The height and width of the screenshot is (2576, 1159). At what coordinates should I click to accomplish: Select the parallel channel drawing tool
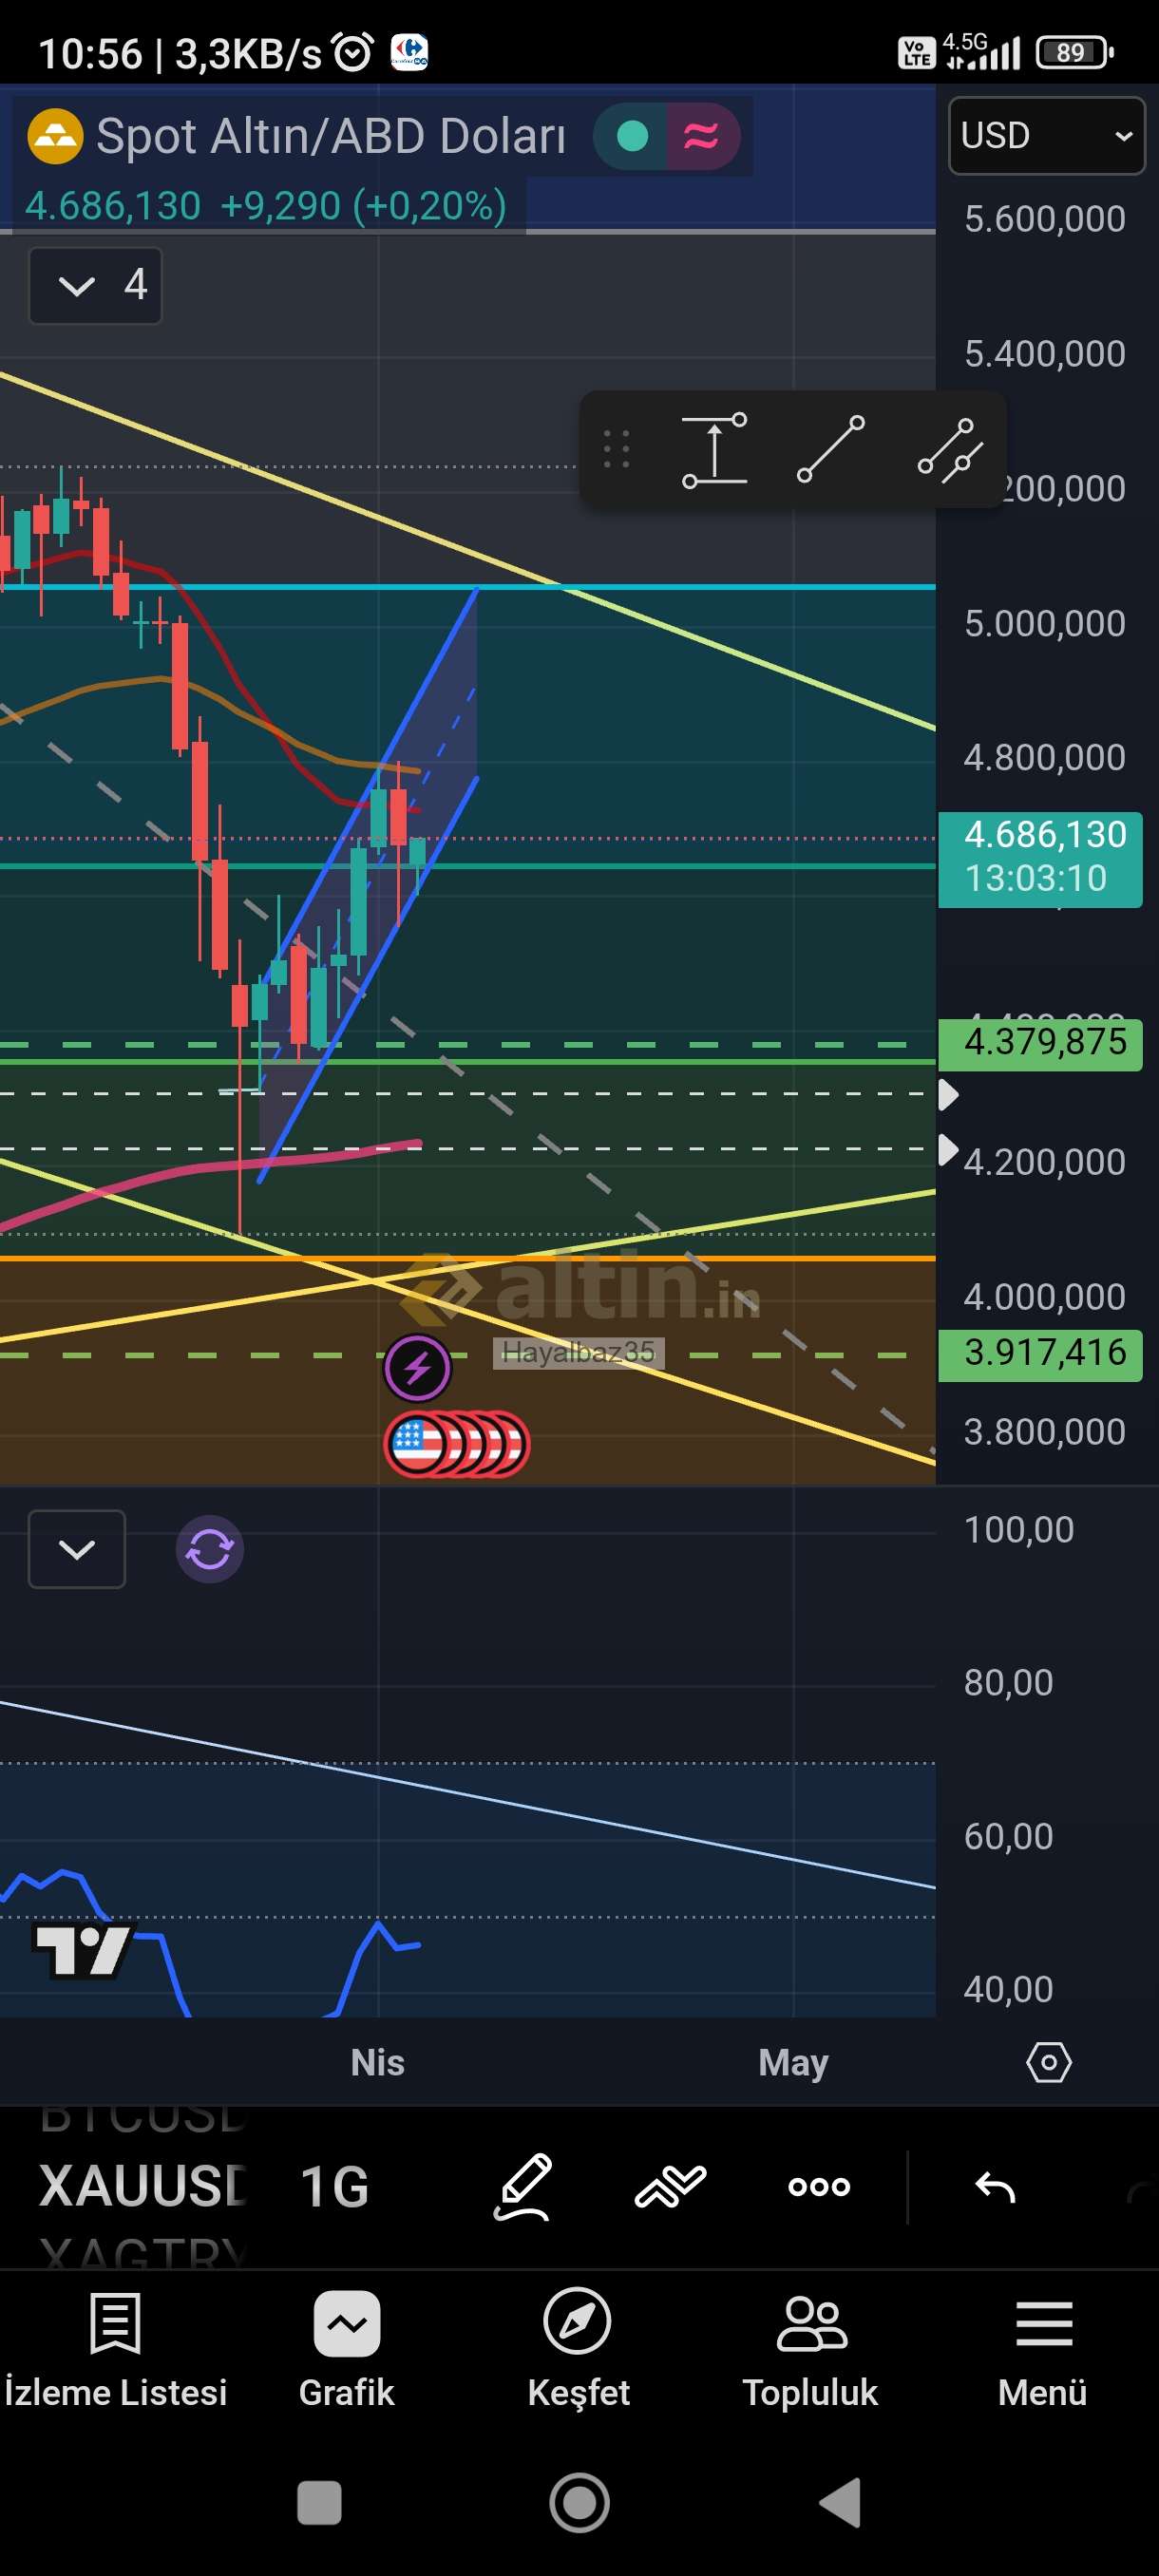949,450
